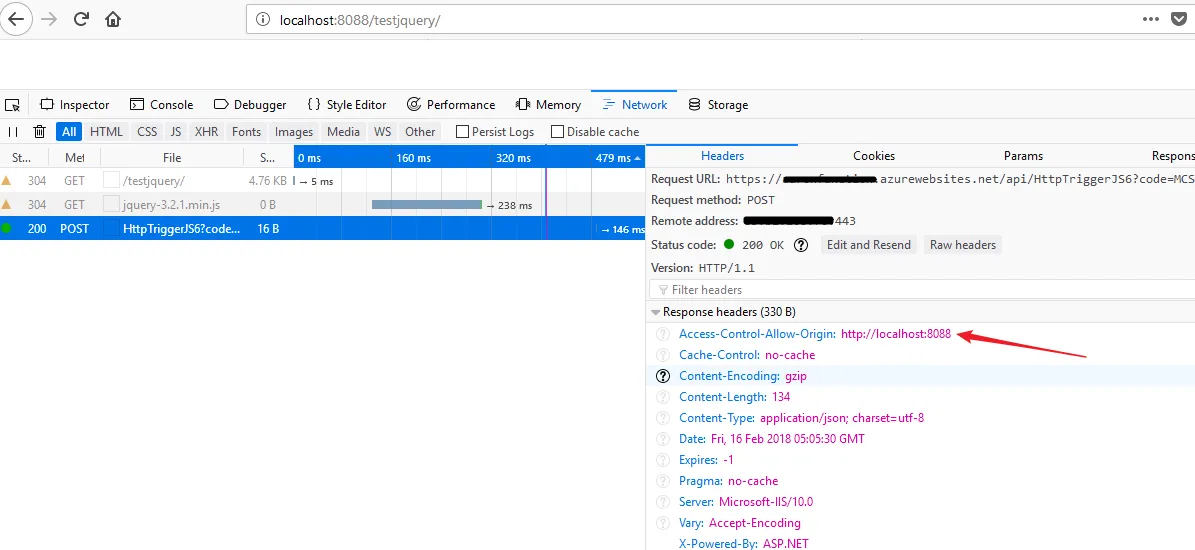Viewport: 1195px width, 550px height.
Task: Select the Network tab
Action: pyautogui.click(x=634, y=105)
